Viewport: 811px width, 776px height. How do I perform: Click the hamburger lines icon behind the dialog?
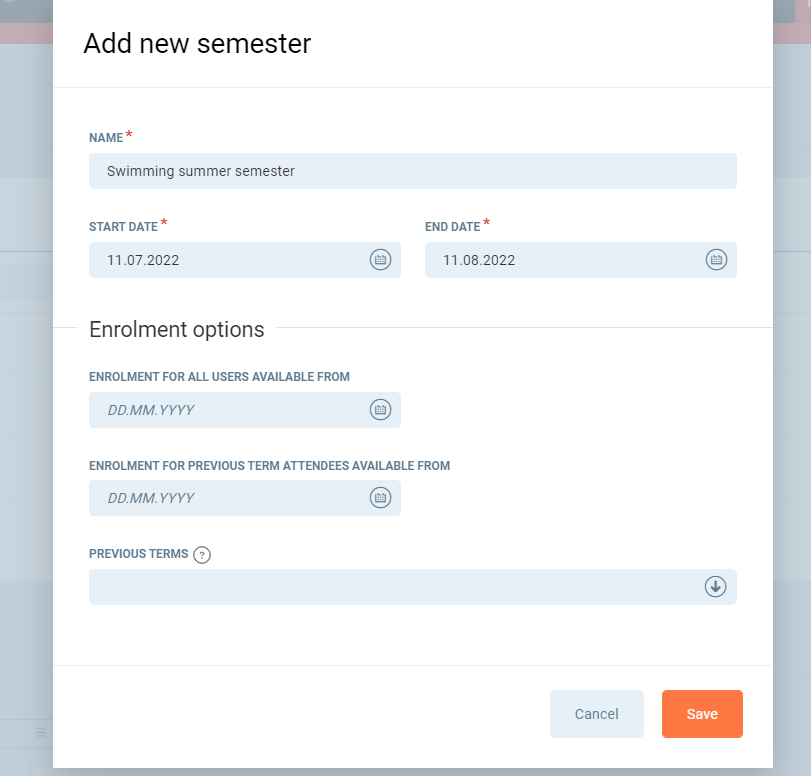40,732
